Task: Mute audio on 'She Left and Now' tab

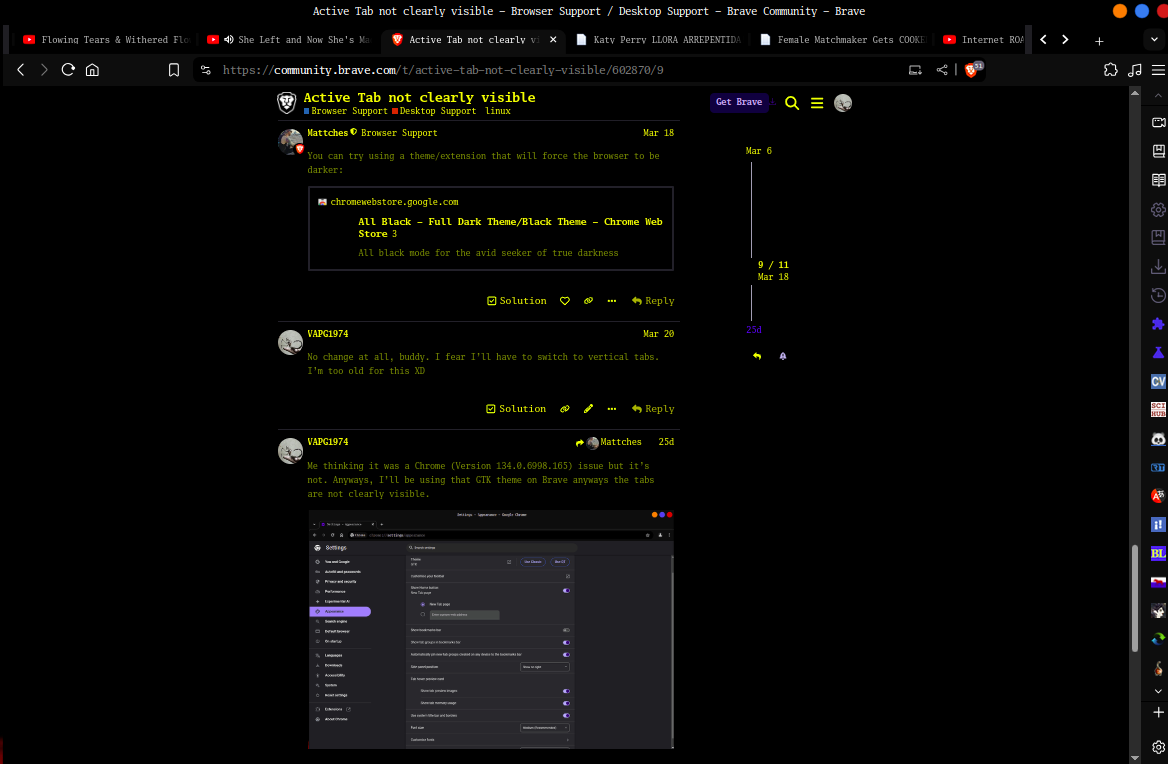Action: click(x=229, y=39)
